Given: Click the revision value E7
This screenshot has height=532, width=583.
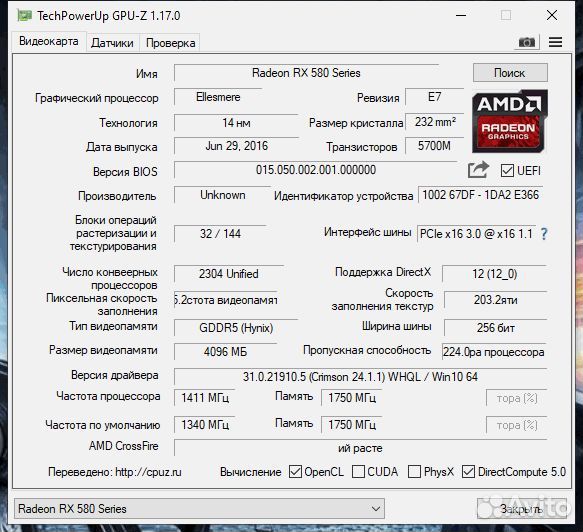Looking at the screenshot, I should (x=434, y=97).
